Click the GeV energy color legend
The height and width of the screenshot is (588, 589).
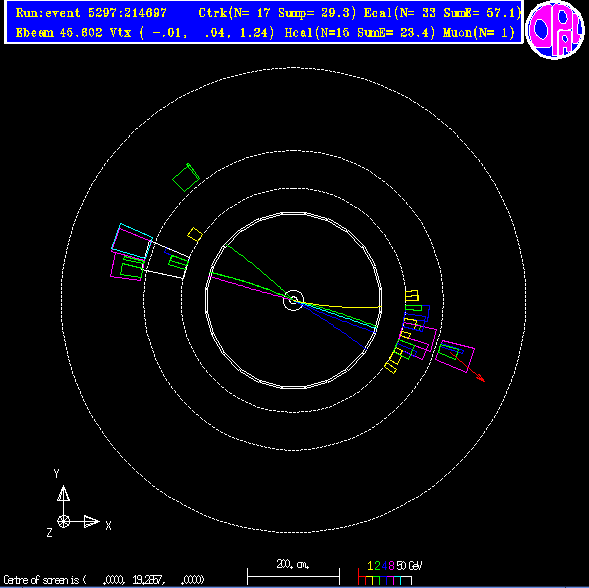390,573
